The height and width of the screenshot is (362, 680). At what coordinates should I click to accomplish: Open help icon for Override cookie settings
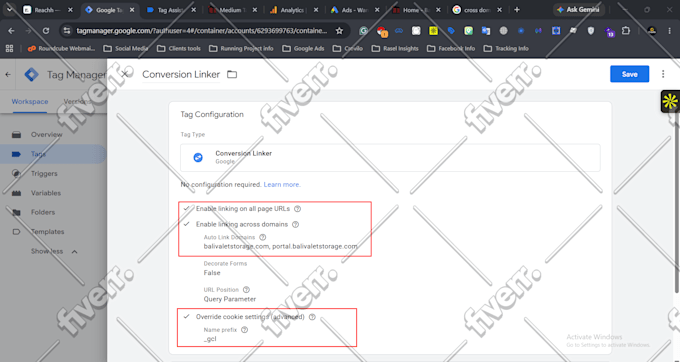tap(312, 317)
